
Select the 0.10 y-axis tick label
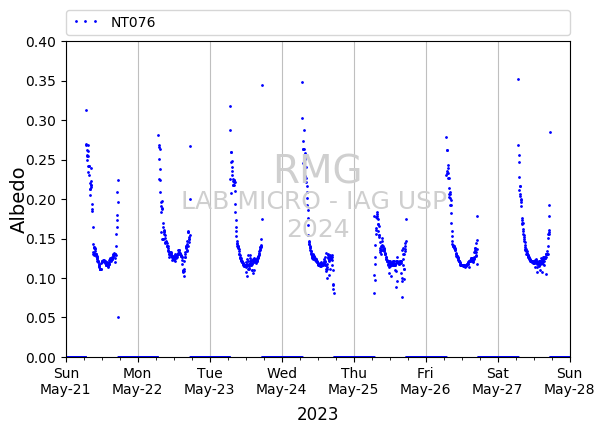point(41,279)
